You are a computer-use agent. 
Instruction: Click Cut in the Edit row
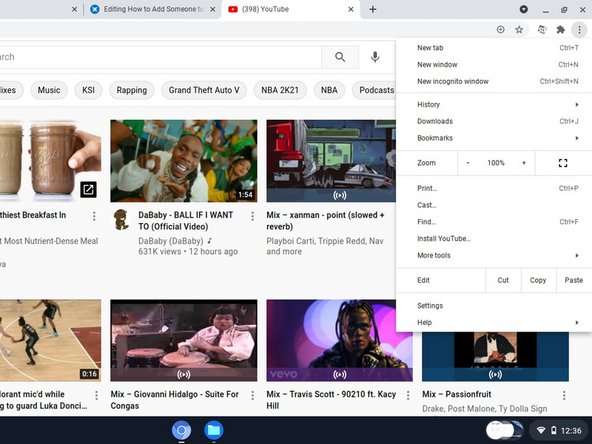click(x=503, y=280)
